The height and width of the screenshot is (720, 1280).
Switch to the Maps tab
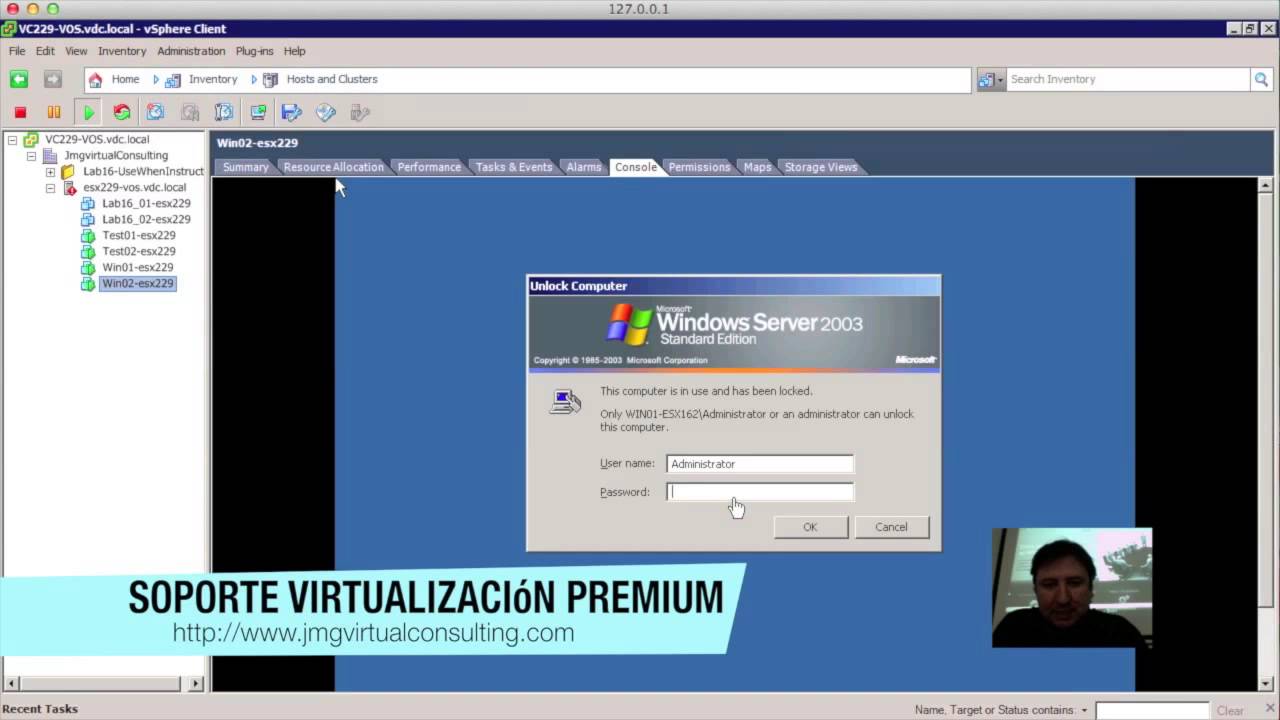click(757, 167)
